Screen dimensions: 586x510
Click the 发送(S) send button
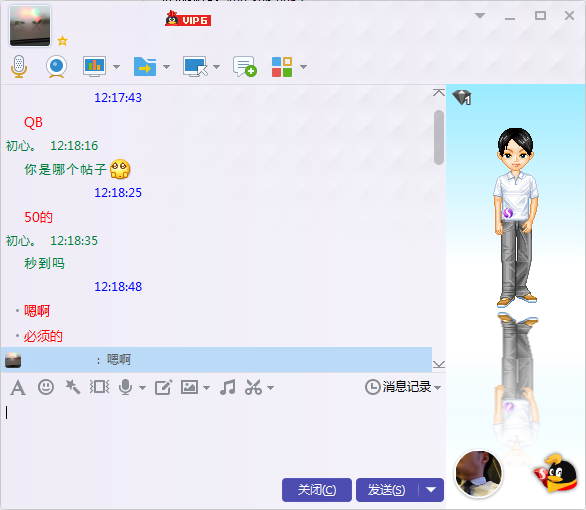[387, 489]
